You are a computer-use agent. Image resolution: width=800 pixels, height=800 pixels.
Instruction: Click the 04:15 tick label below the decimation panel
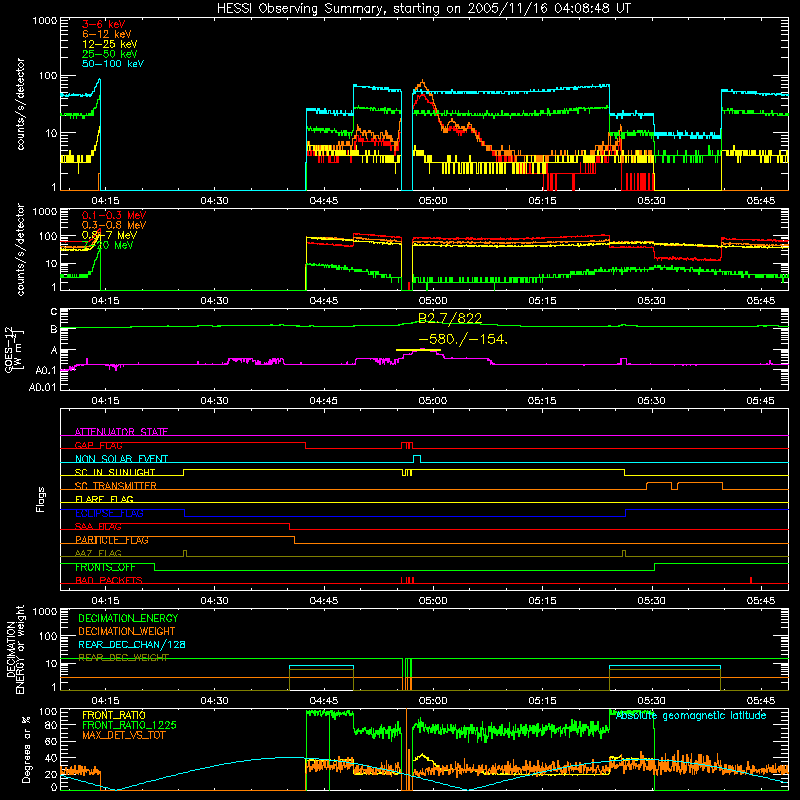coord(105,701)
